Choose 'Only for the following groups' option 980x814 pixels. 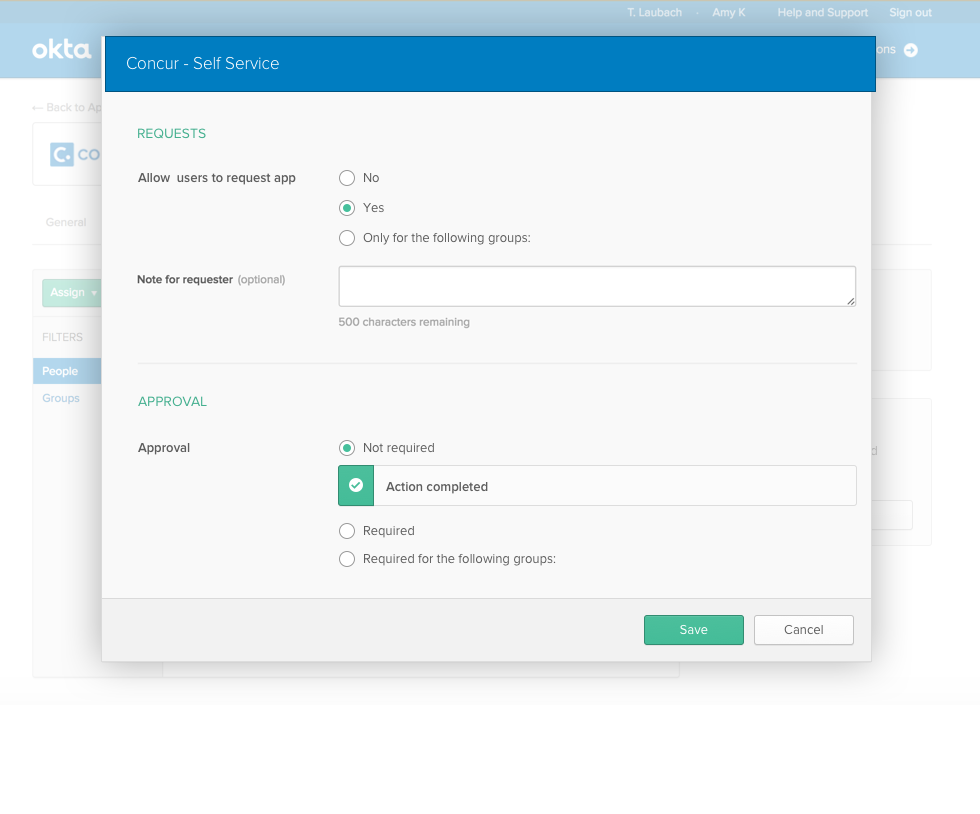tap(347, 238)
